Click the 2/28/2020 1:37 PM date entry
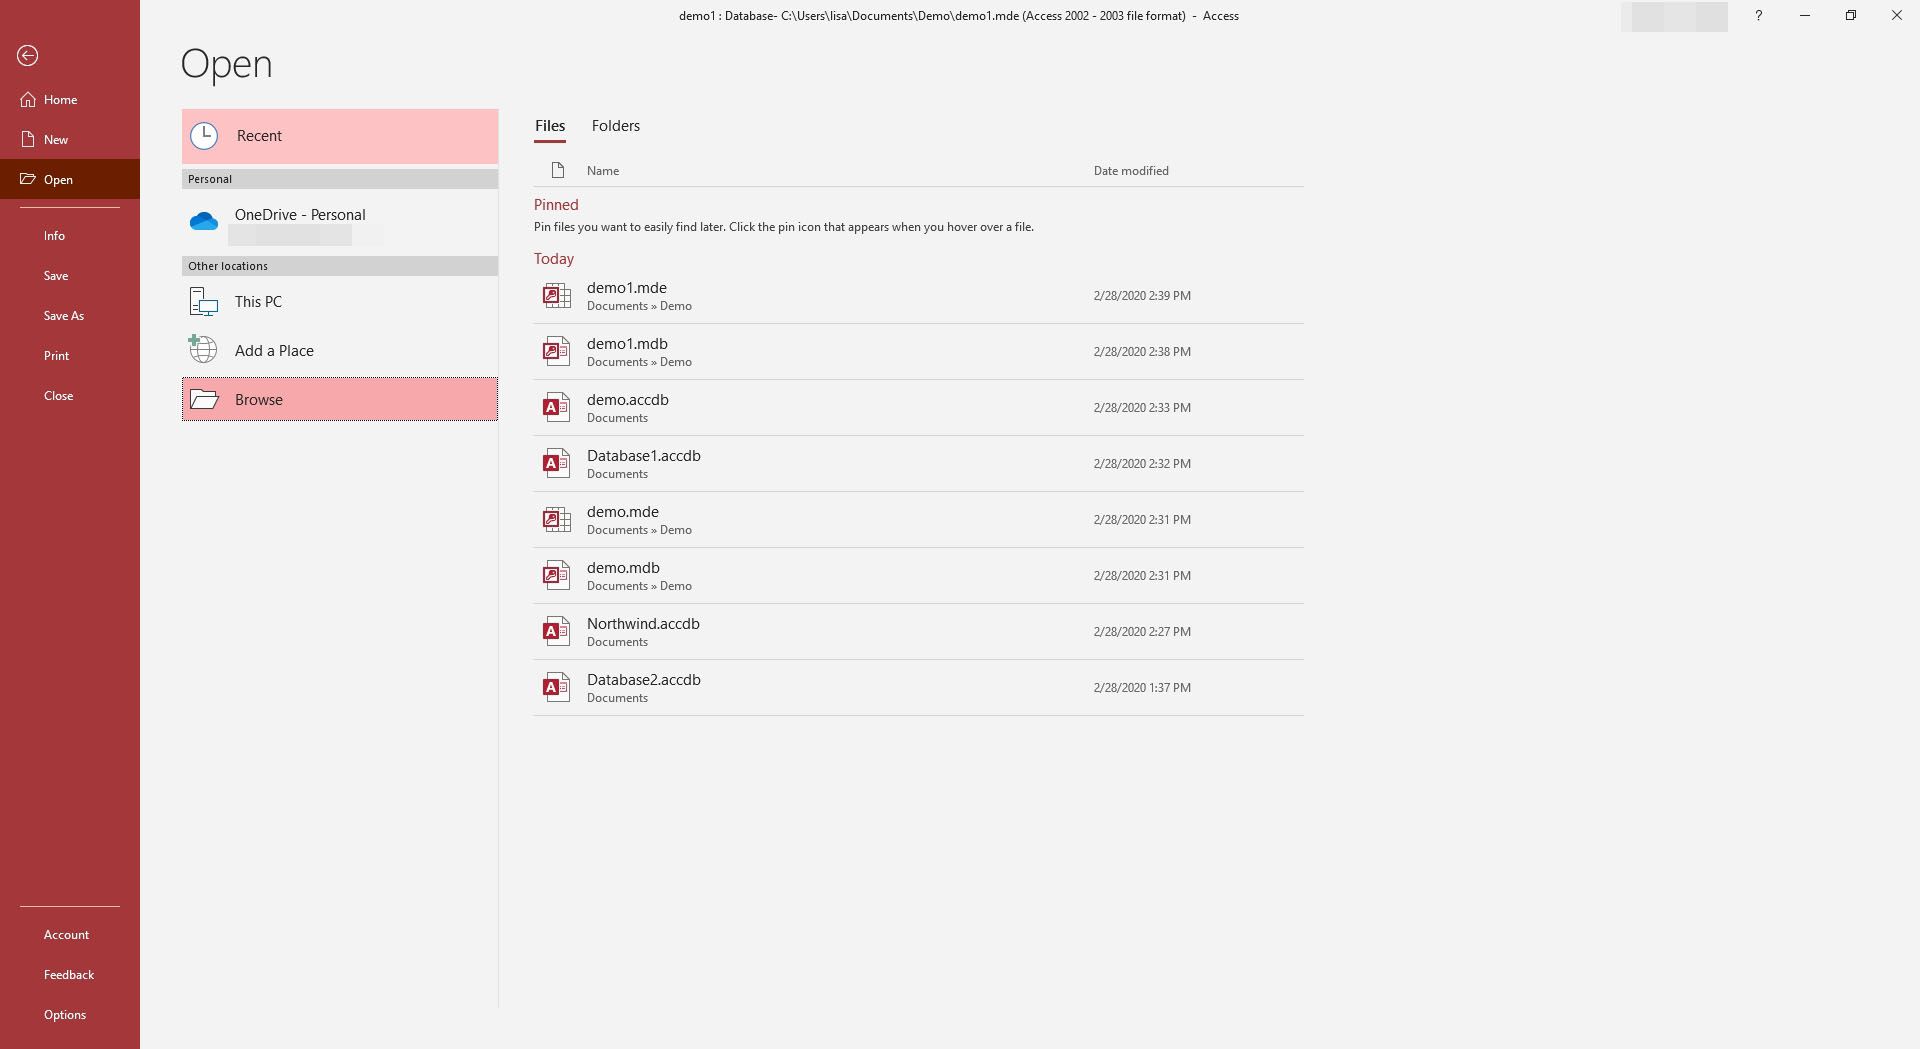This screenshot has width=1920, height=1049. click(1142, 688)
